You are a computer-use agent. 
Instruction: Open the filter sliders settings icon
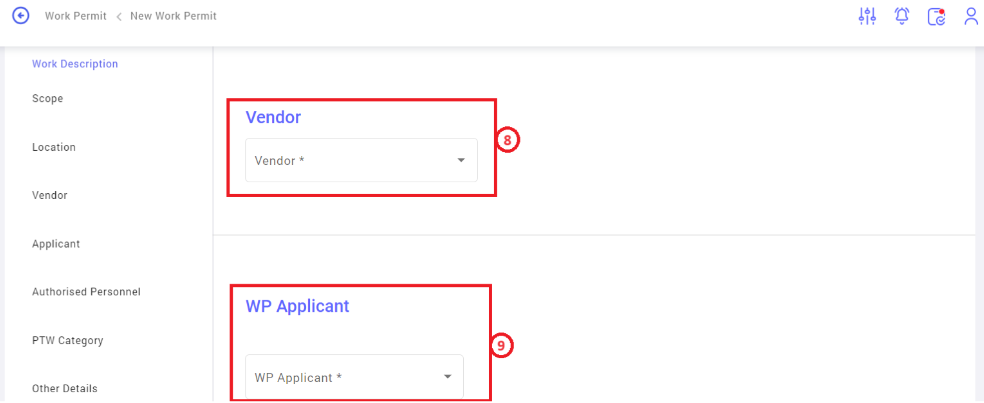pos(867,16)
